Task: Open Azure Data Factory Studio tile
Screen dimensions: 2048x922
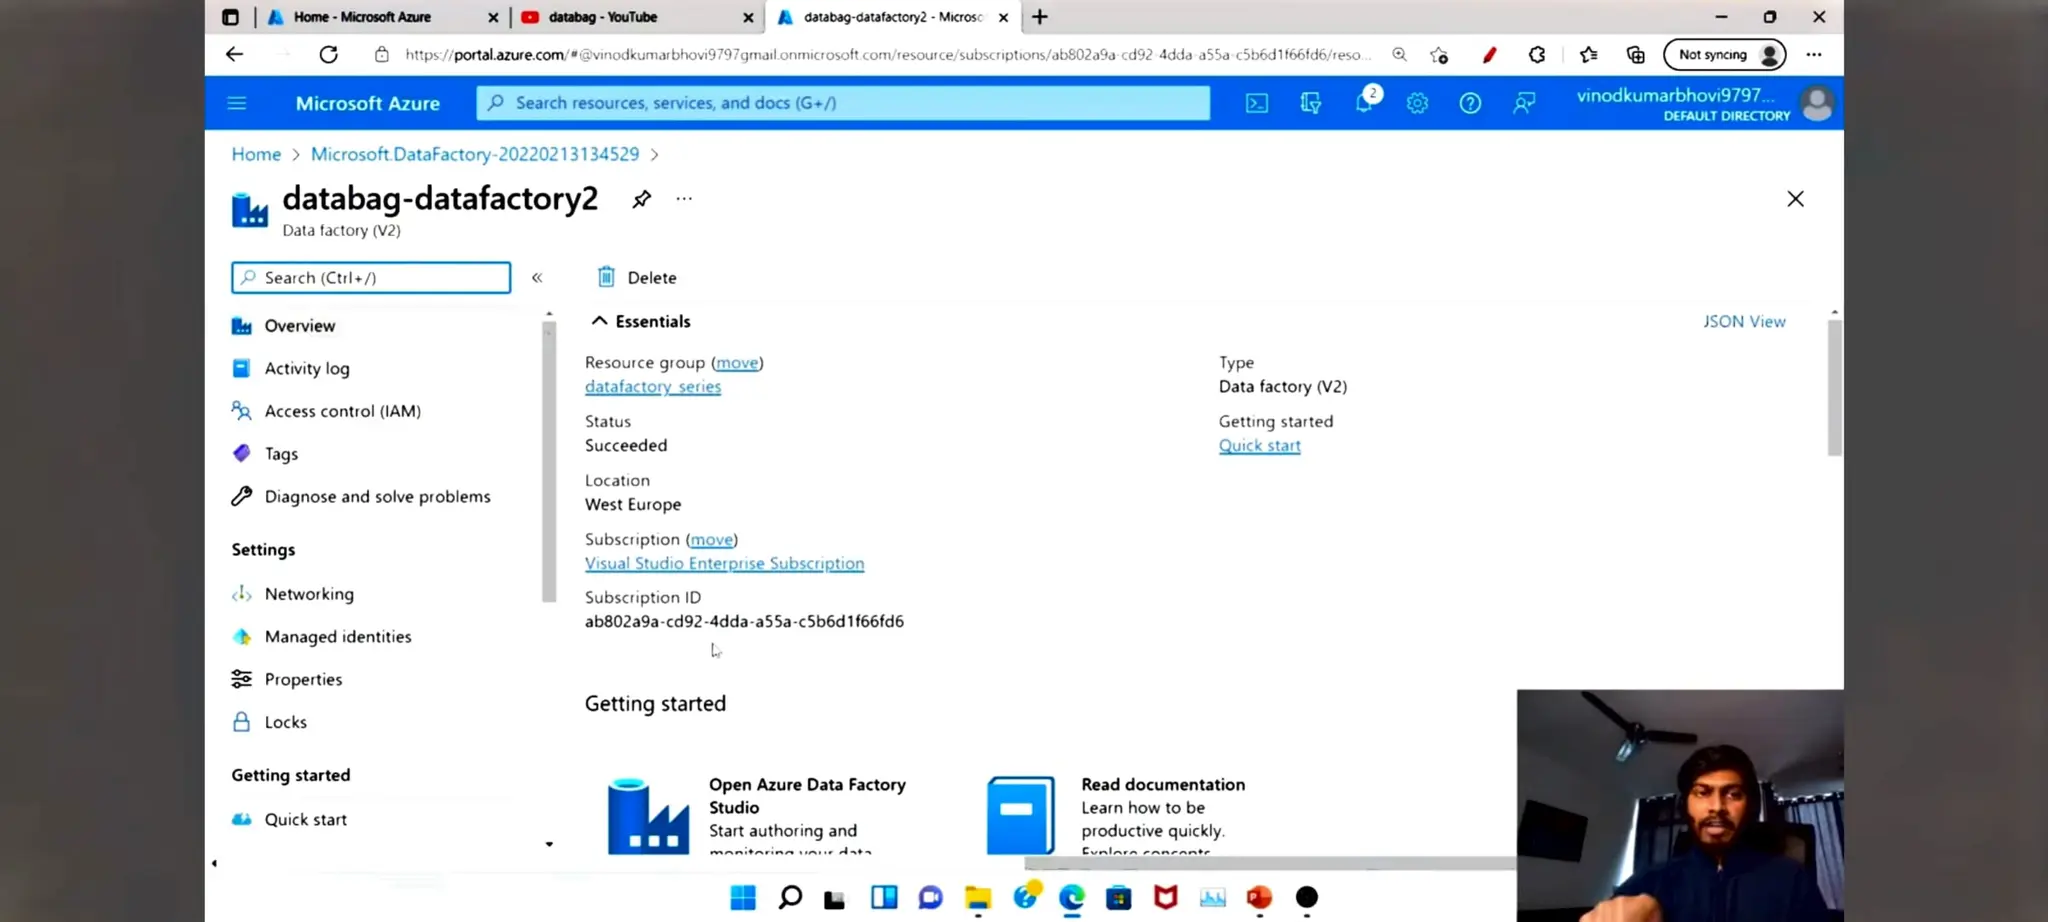Action: coord(760,815)
